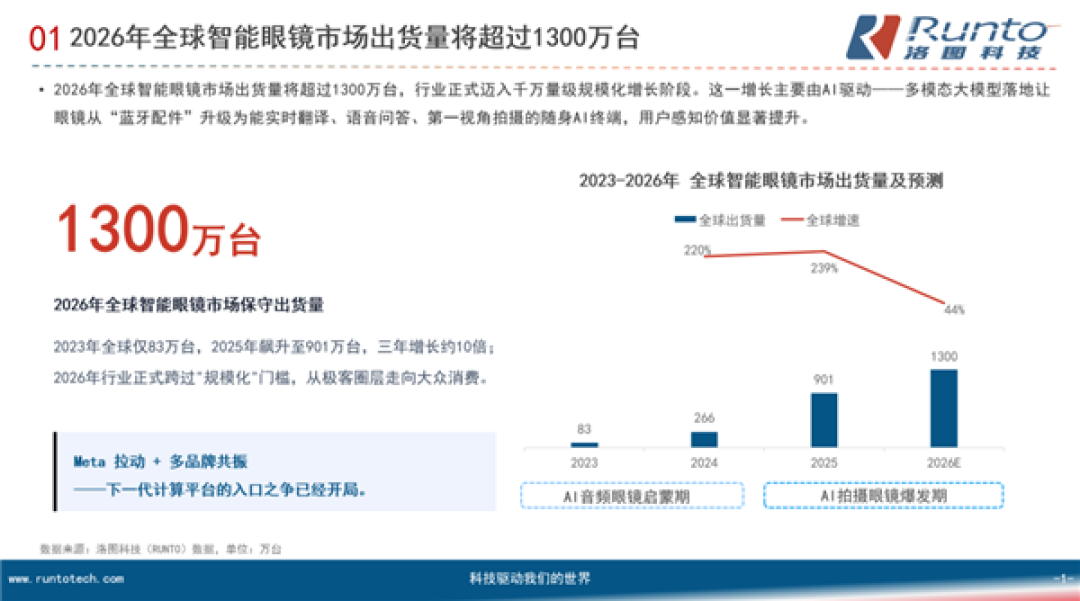Screen dimensions: 1080x601
Task: Click the footer slogan '科技驱动我们的世界'
Action: [530, 578]
